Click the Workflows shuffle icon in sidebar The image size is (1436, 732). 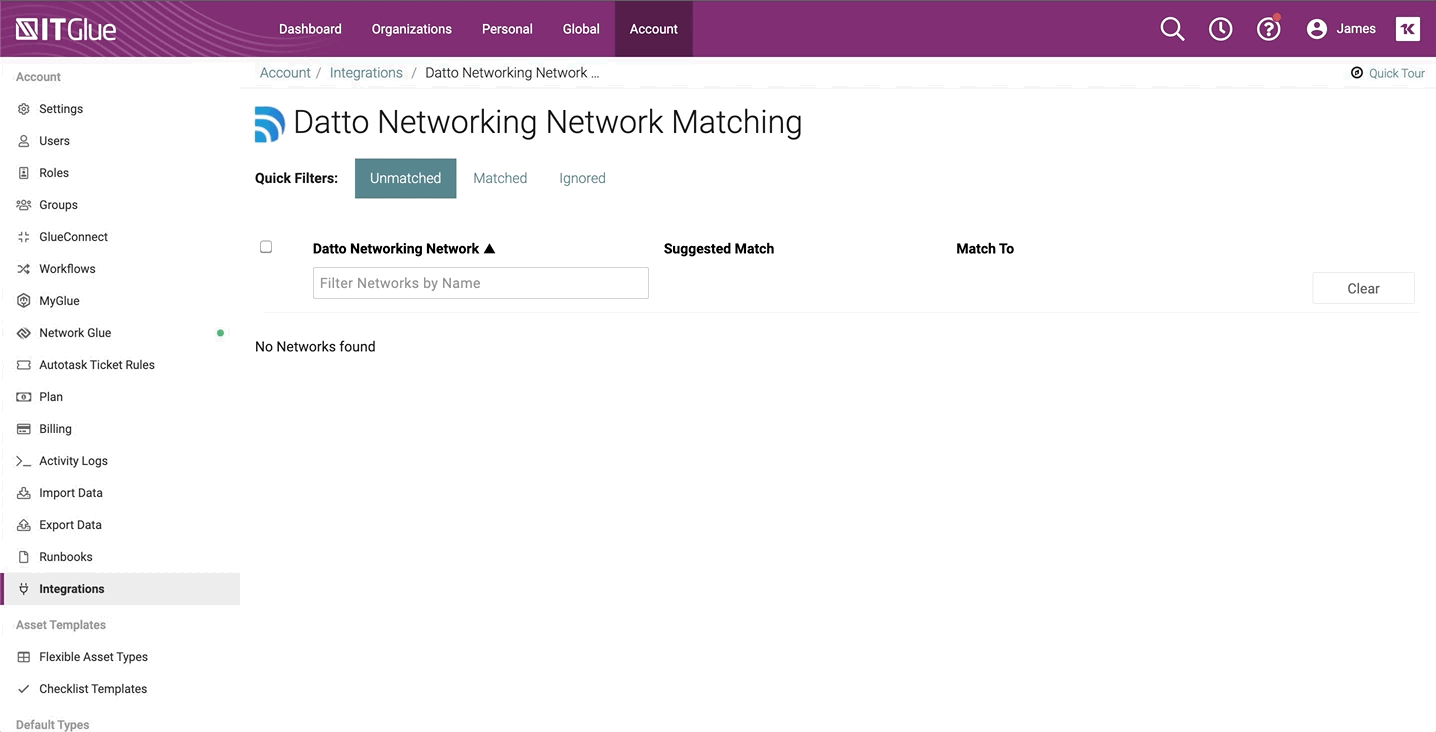click(x=24, y=269)
